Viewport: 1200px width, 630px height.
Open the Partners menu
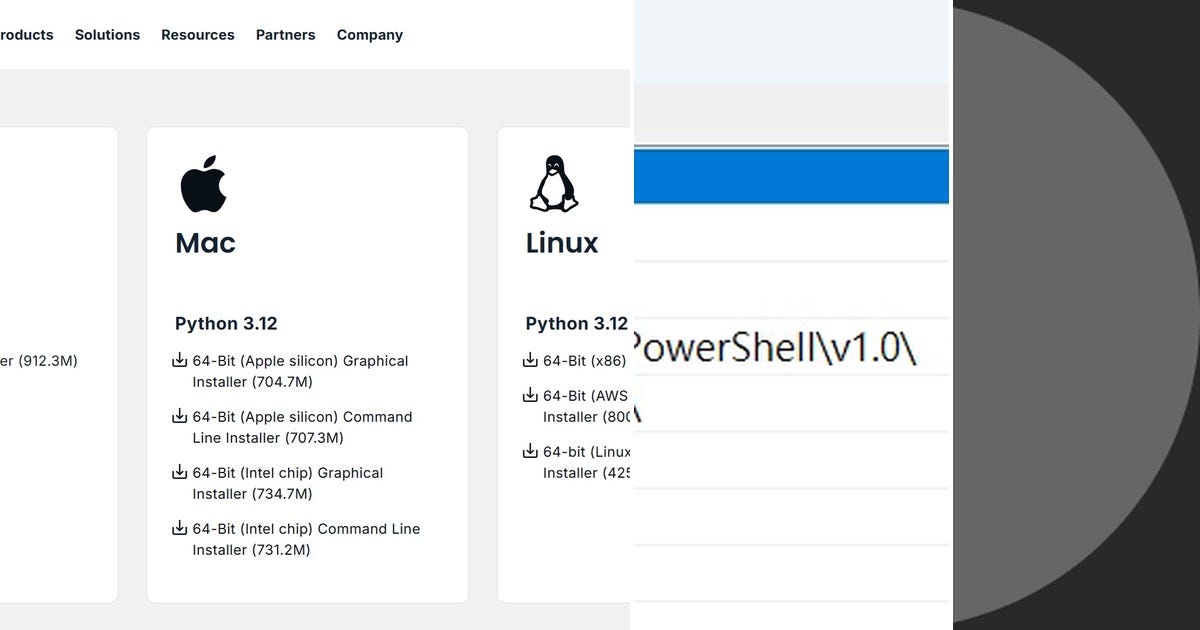tap(286, 34)
